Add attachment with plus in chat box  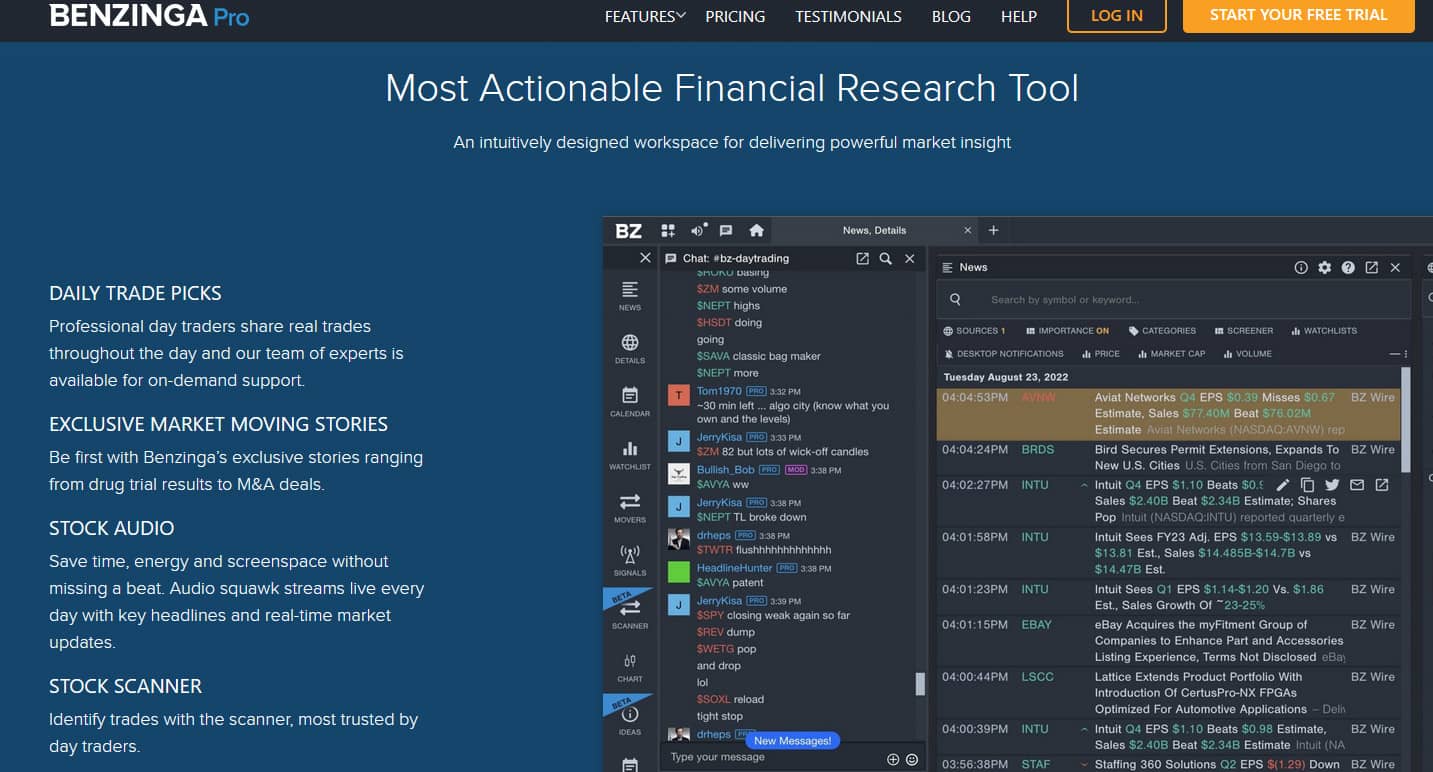click(x=893, y=759)
